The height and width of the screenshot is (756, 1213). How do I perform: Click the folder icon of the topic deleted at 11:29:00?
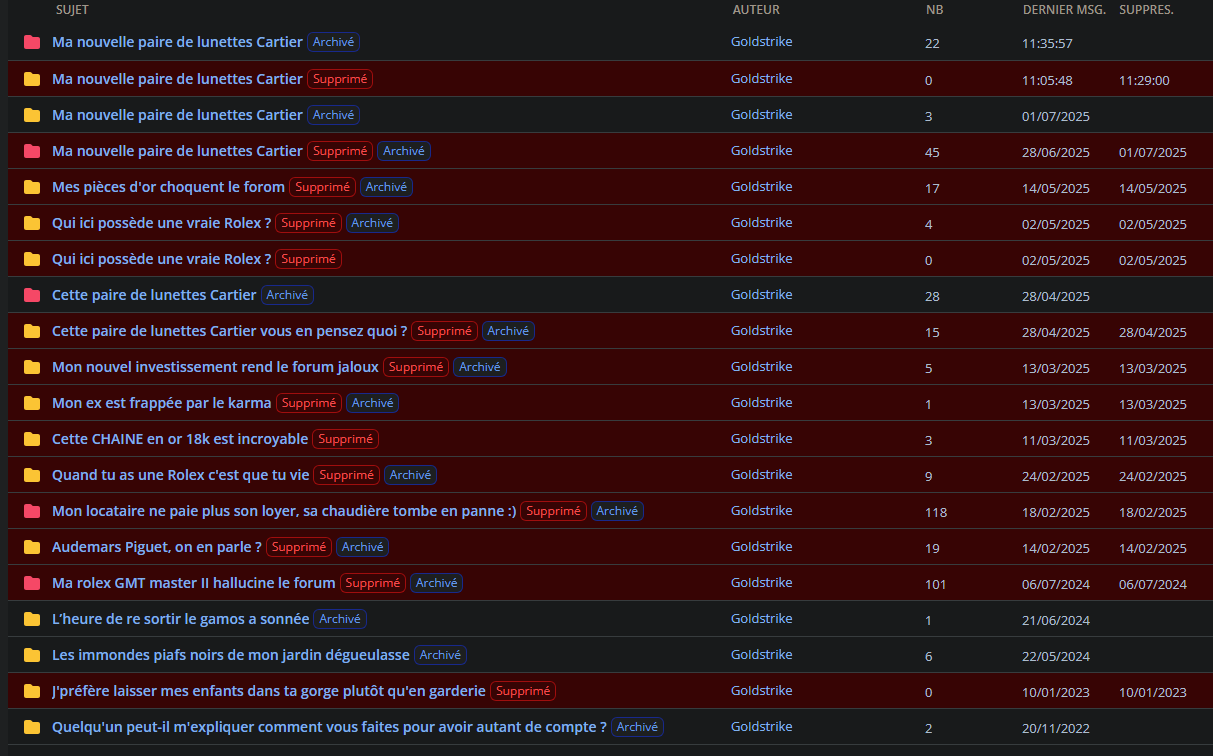32,79
